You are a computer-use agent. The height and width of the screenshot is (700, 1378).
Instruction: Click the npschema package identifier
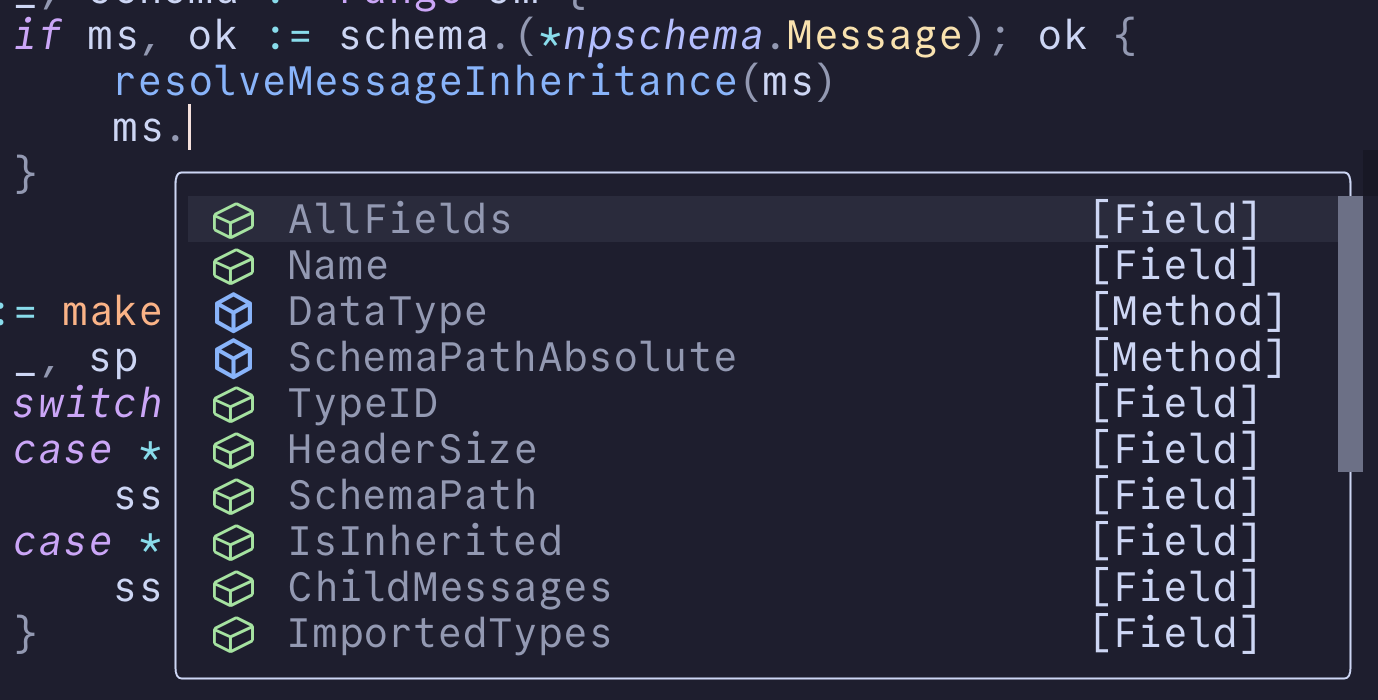click(x=664, y=36)
